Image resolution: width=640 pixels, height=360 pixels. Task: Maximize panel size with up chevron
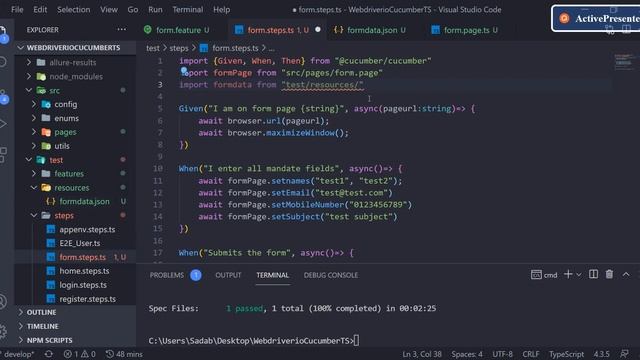(x=626, y=274)
